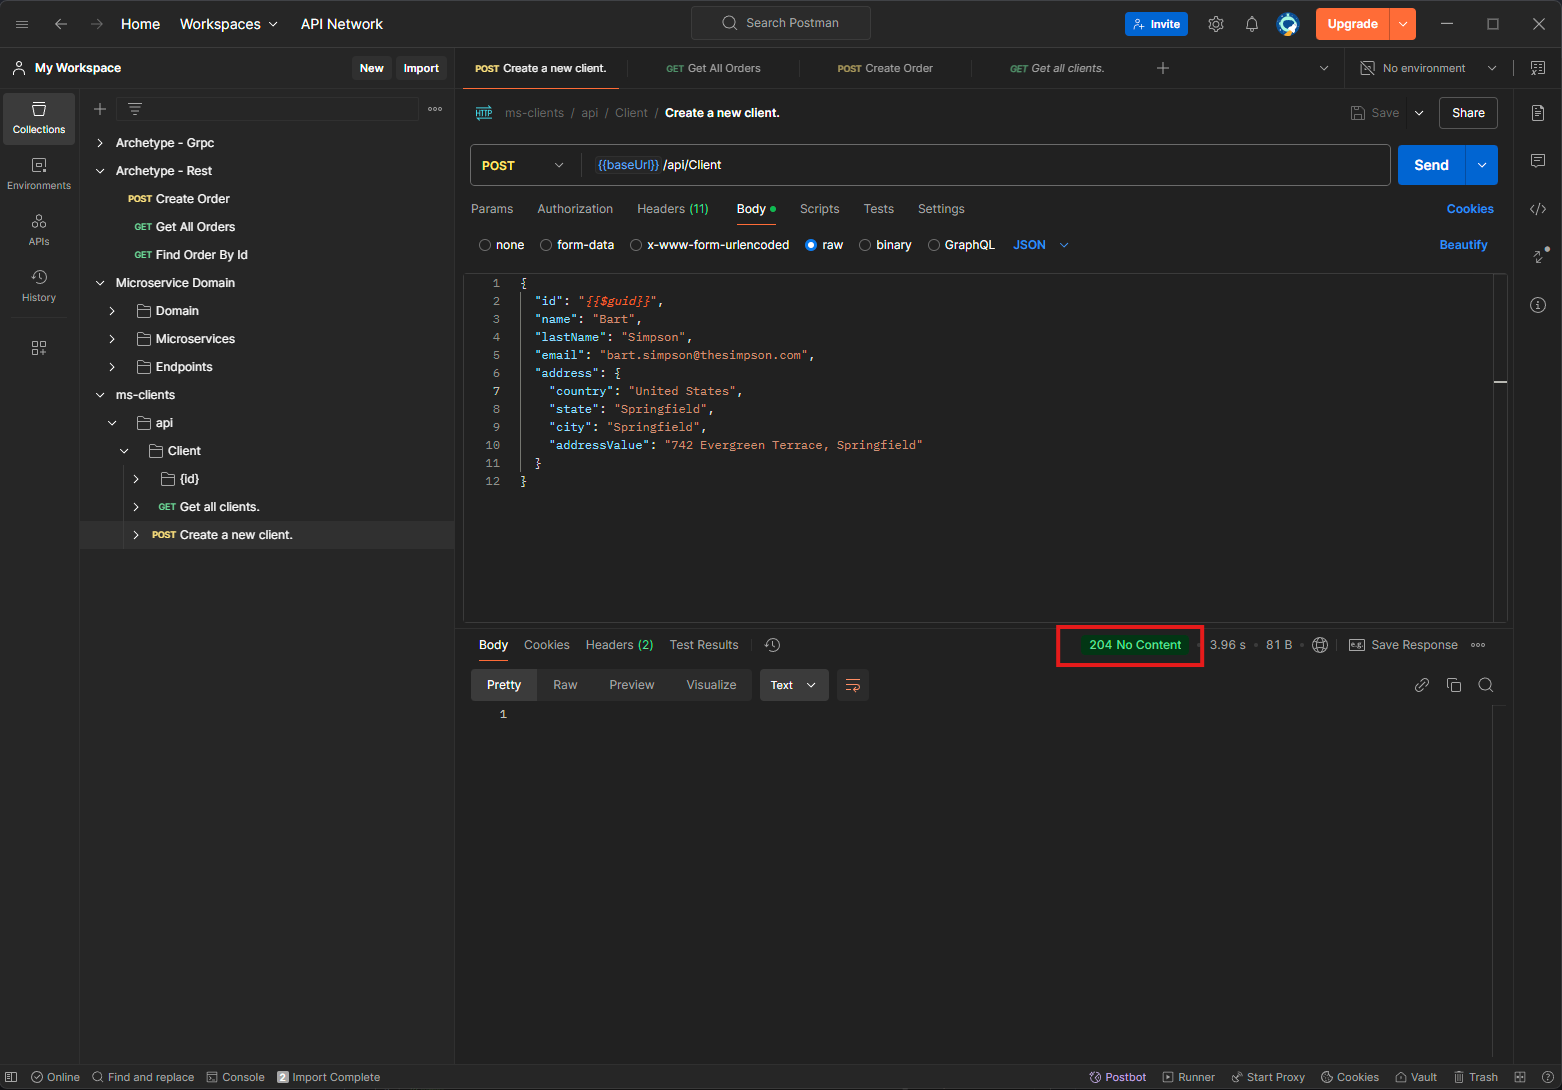Open the JSON format dropdown
This screenshot has height=1090, width=1562.
coord(1041,245)
